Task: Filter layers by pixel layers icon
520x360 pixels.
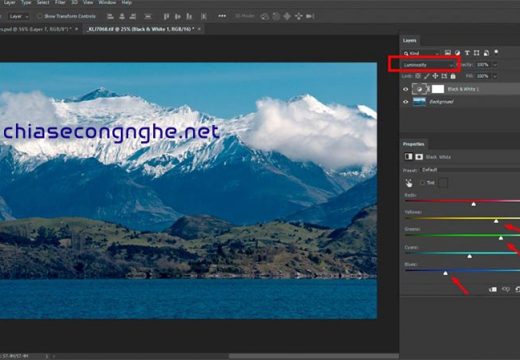Action: 448,53
